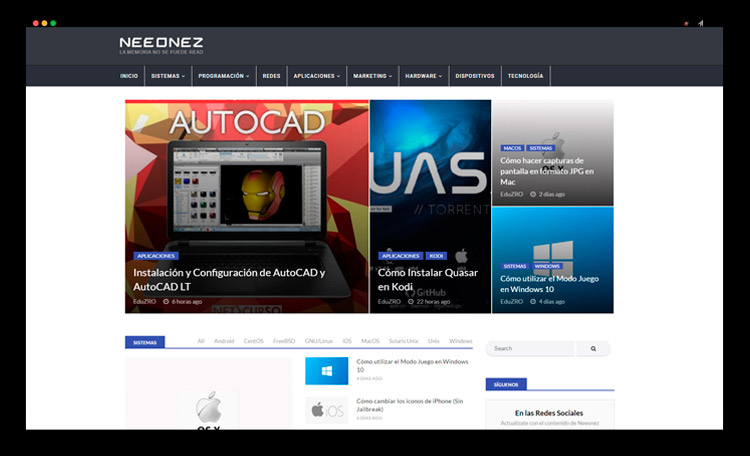Click the Sistemas tag on the Windows 10 post
Viewport: 750px width, 456px height.
[x=515, y=266]
